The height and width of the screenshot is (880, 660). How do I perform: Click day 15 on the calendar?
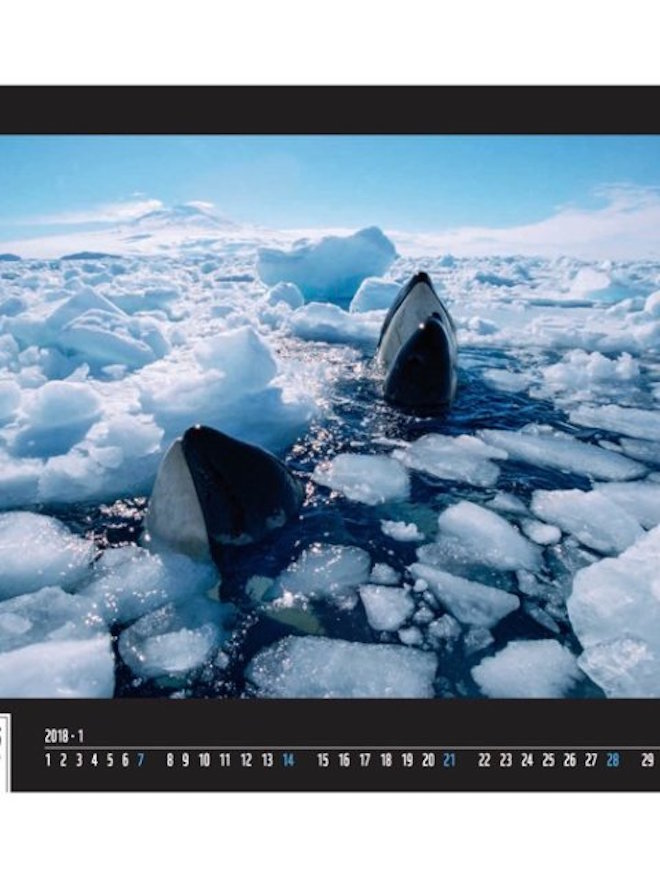[323, 760]
